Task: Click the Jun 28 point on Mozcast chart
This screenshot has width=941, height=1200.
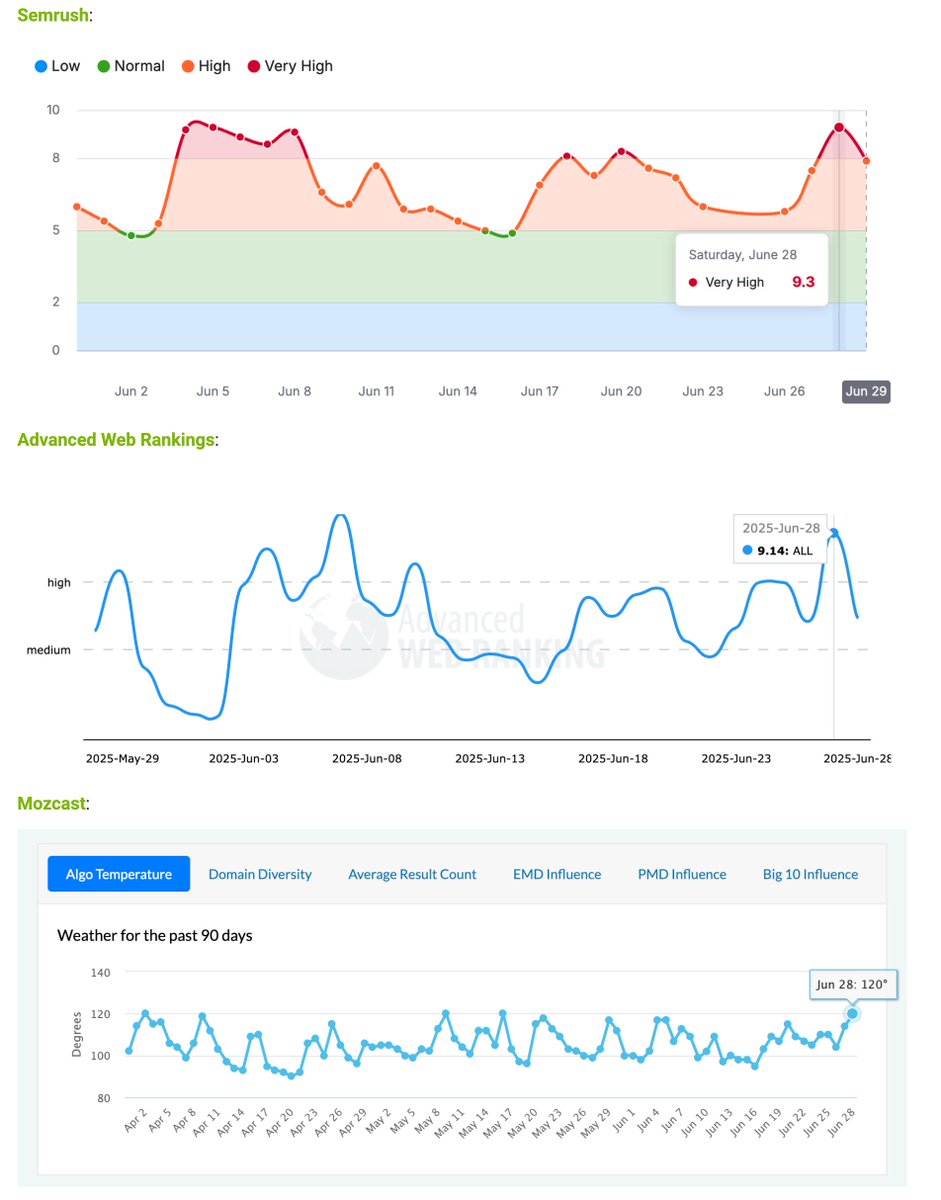Action: pyautogui.click(x=852, y=1013)
